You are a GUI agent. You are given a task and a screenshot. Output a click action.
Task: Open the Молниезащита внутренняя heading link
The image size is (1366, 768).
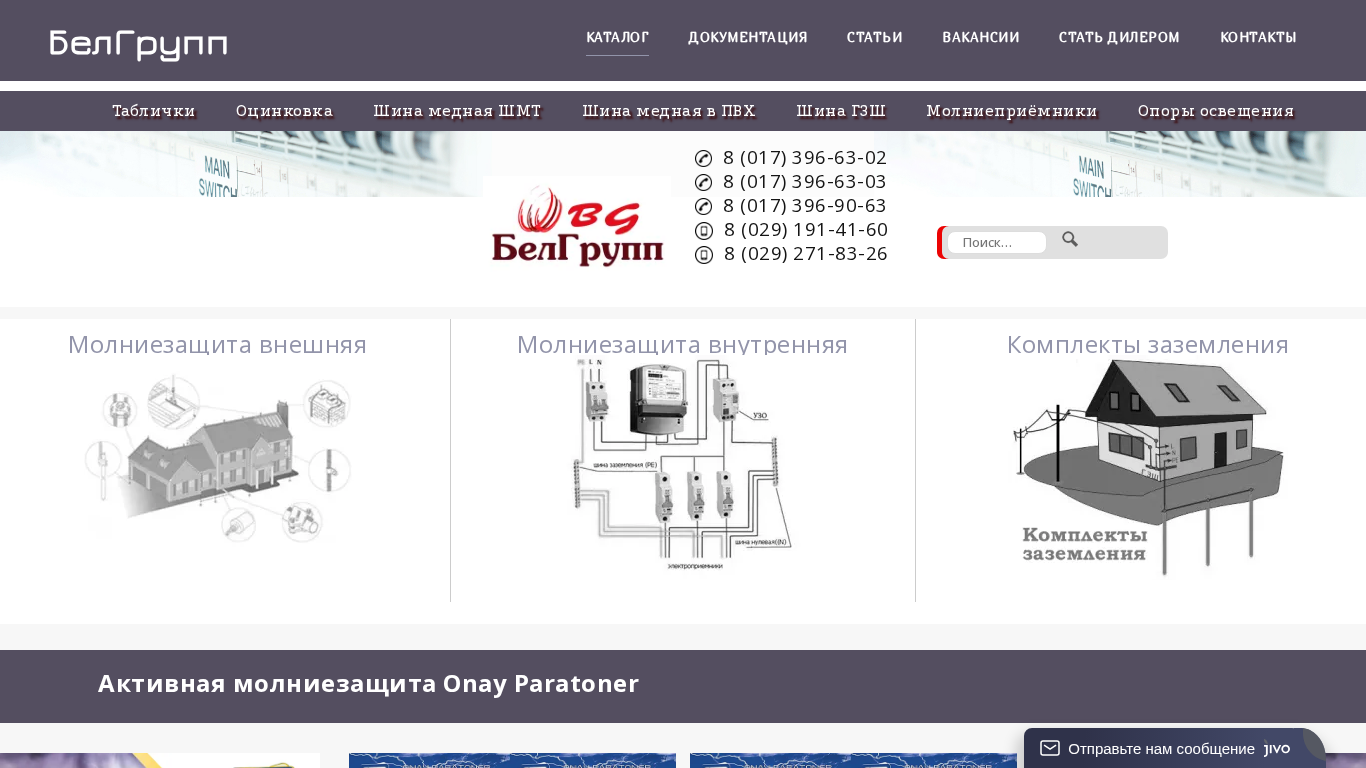pos(682,345)
